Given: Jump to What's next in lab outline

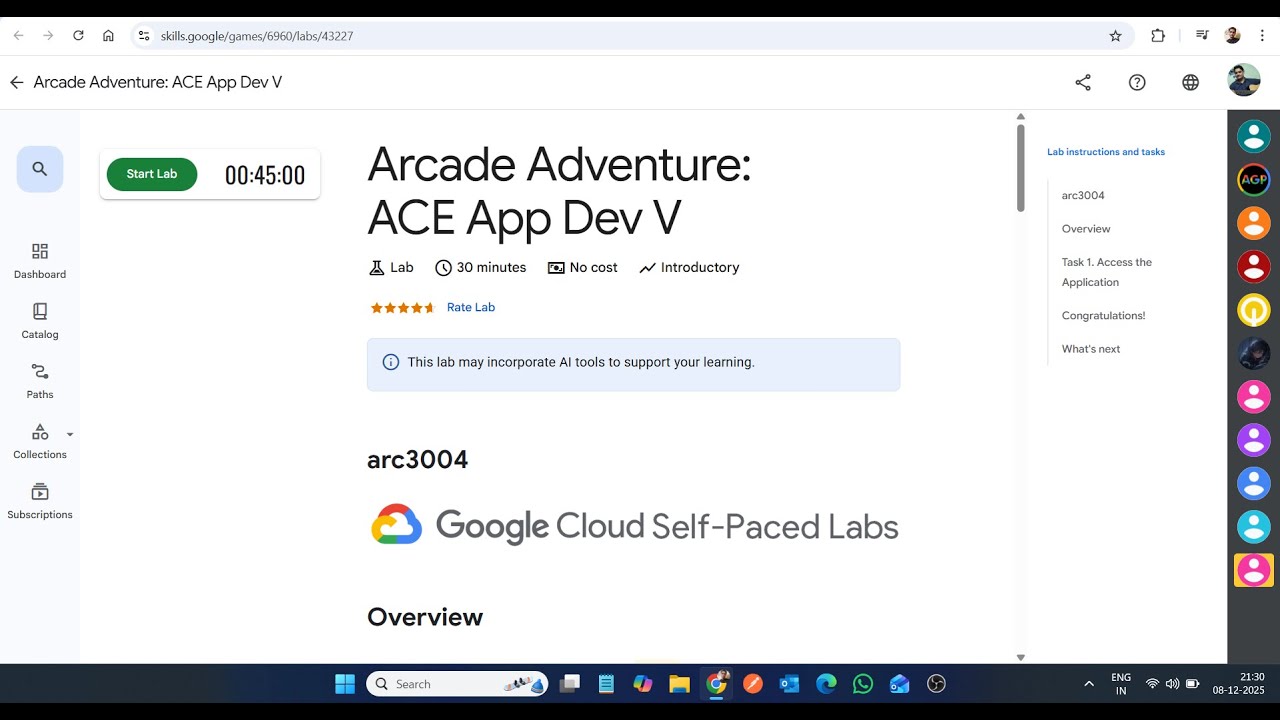Looking at the screenshot, I should click(x=1091, y=349).
